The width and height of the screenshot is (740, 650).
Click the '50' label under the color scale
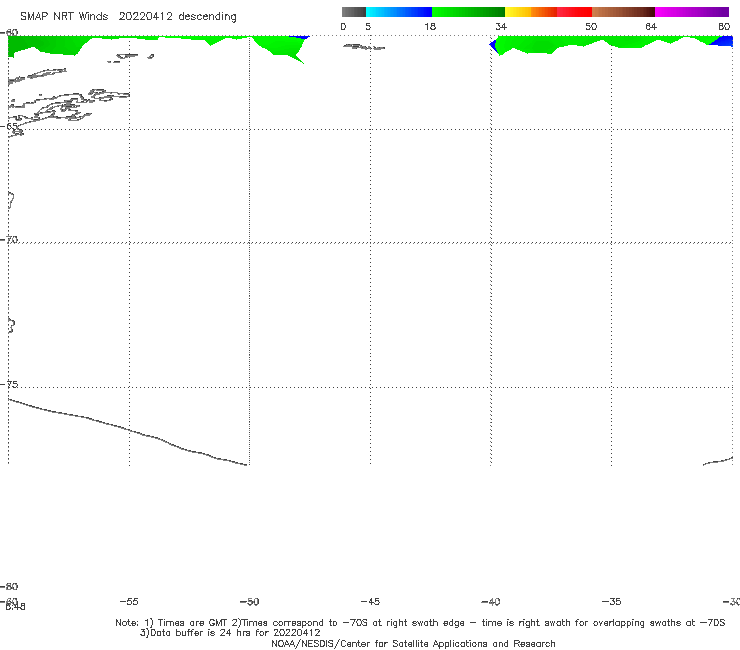pos(591,26)
